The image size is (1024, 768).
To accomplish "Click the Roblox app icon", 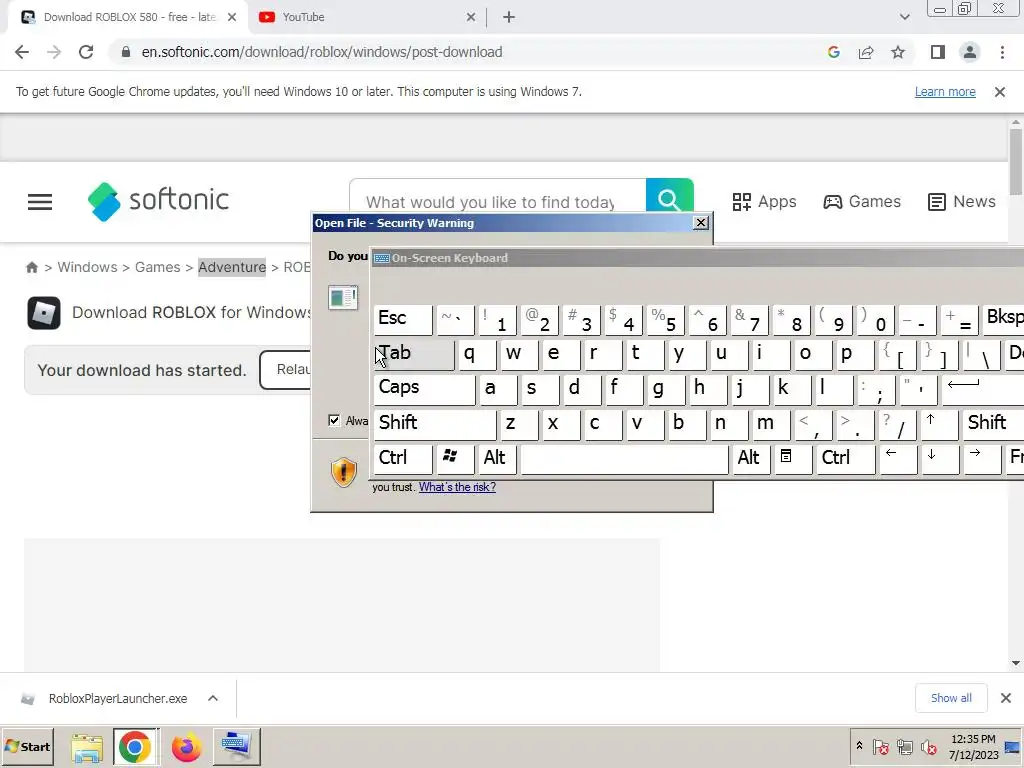I will (44, 313).
